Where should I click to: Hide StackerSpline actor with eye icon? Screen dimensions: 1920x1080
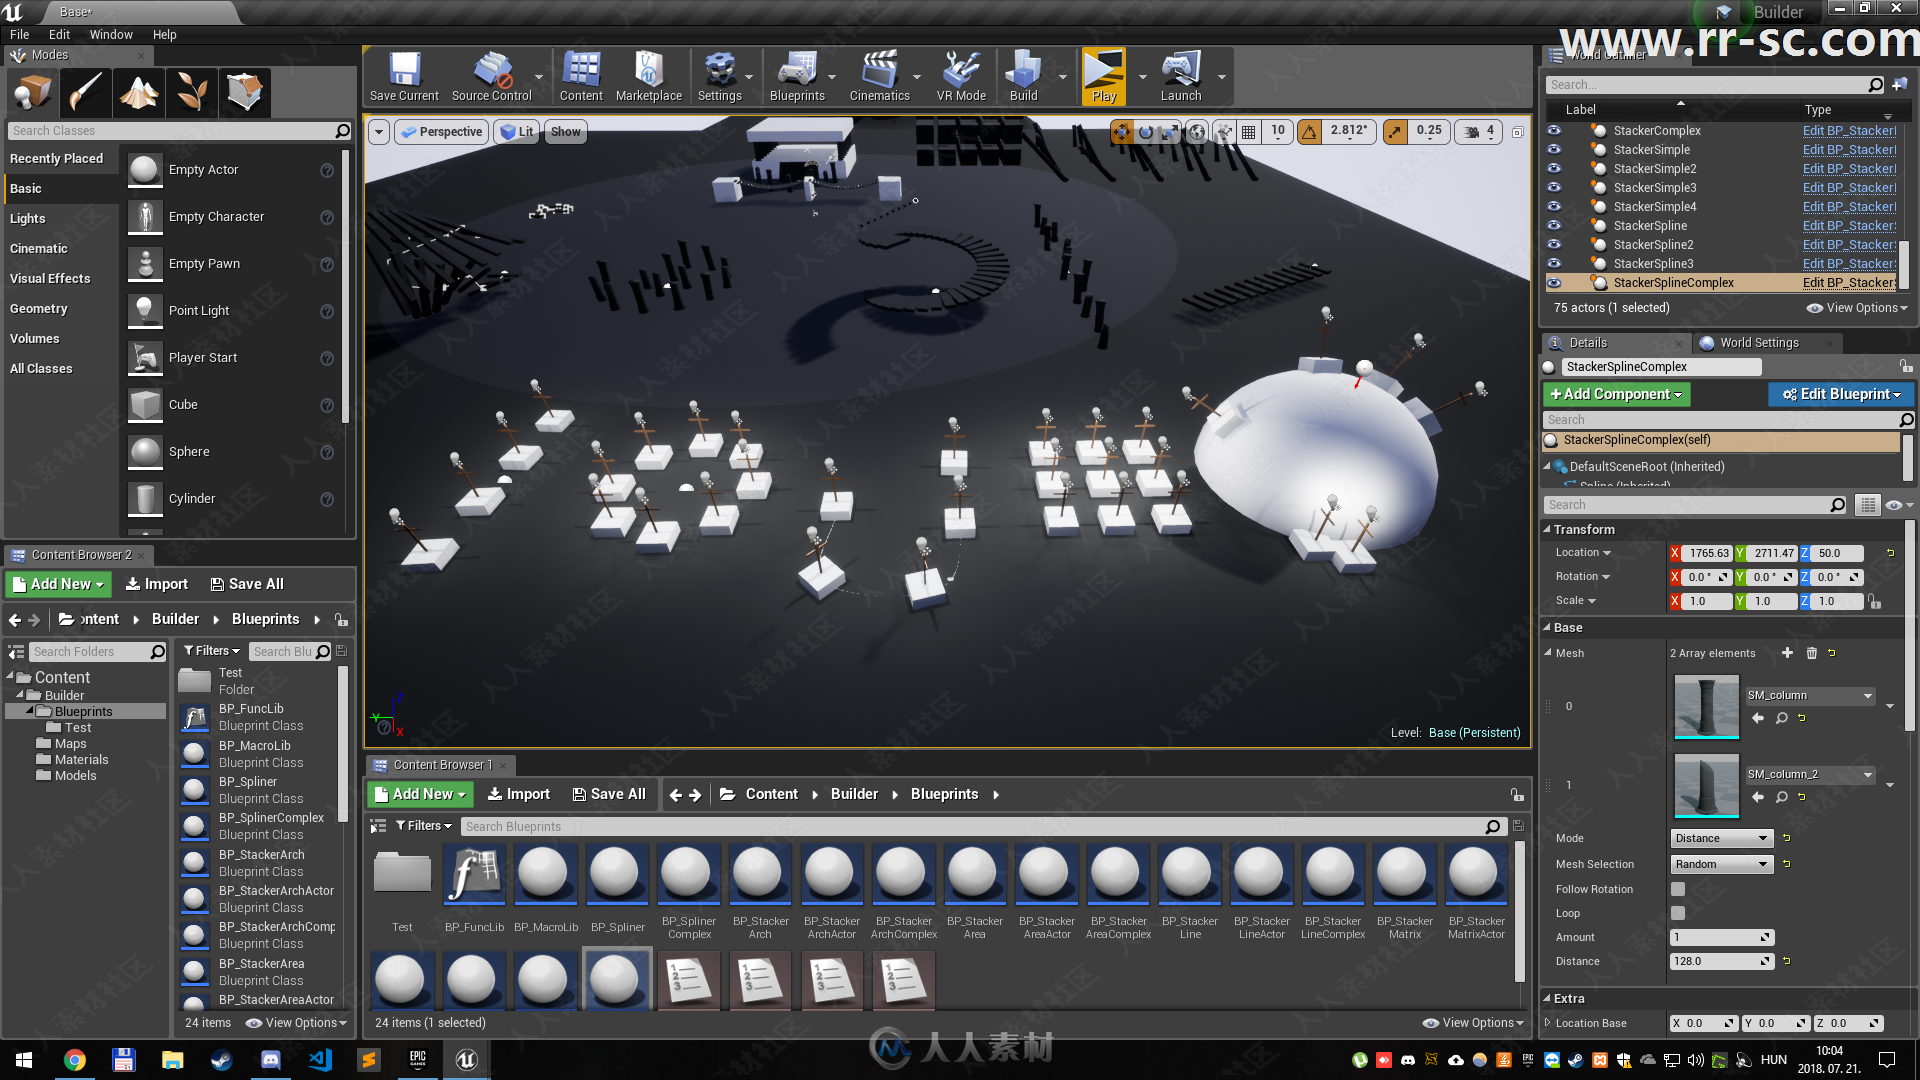pos(1553,226)
